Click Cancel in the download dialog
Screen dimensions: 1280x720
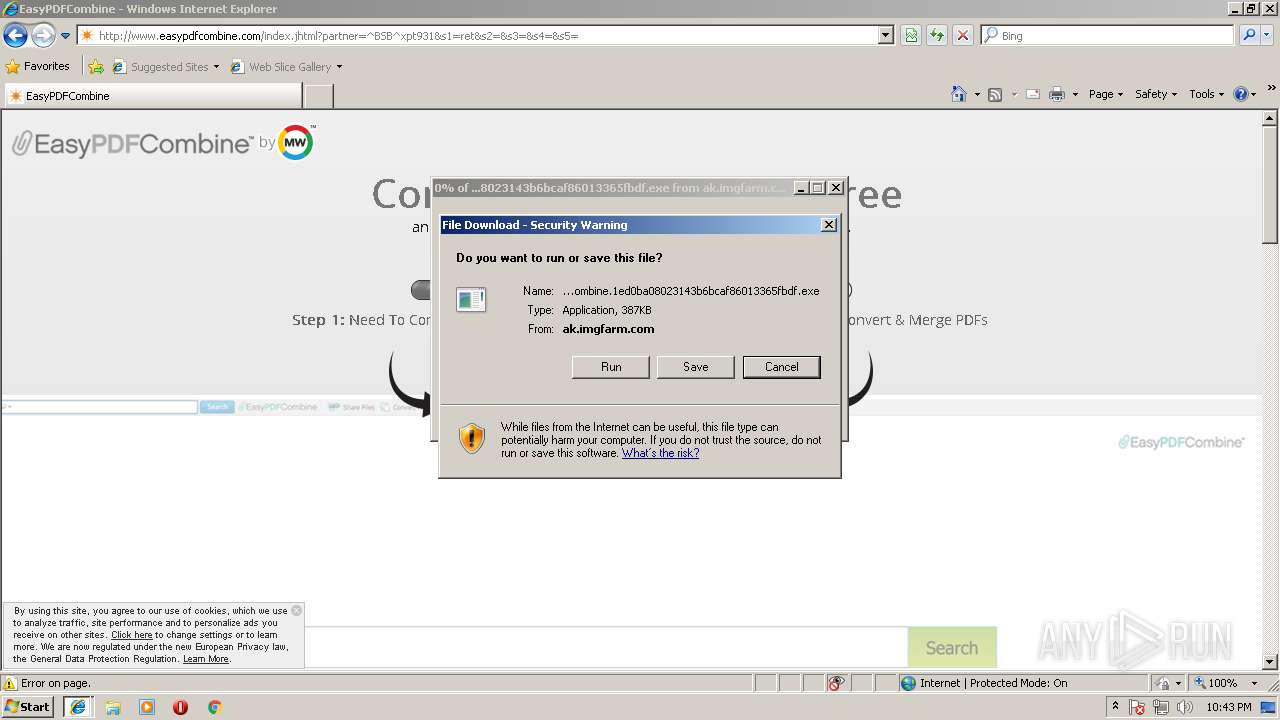pos(782,367)
